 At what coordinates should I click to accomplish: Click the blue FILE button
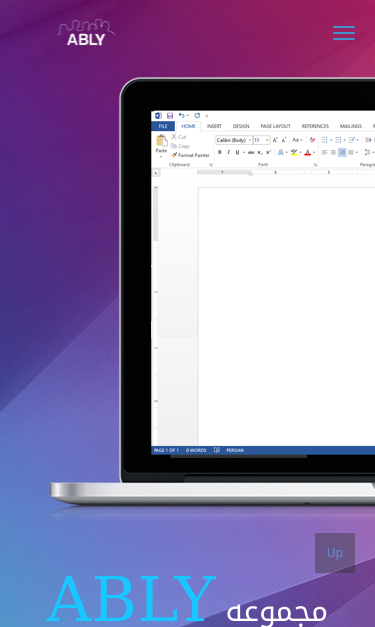coord(163,126)
